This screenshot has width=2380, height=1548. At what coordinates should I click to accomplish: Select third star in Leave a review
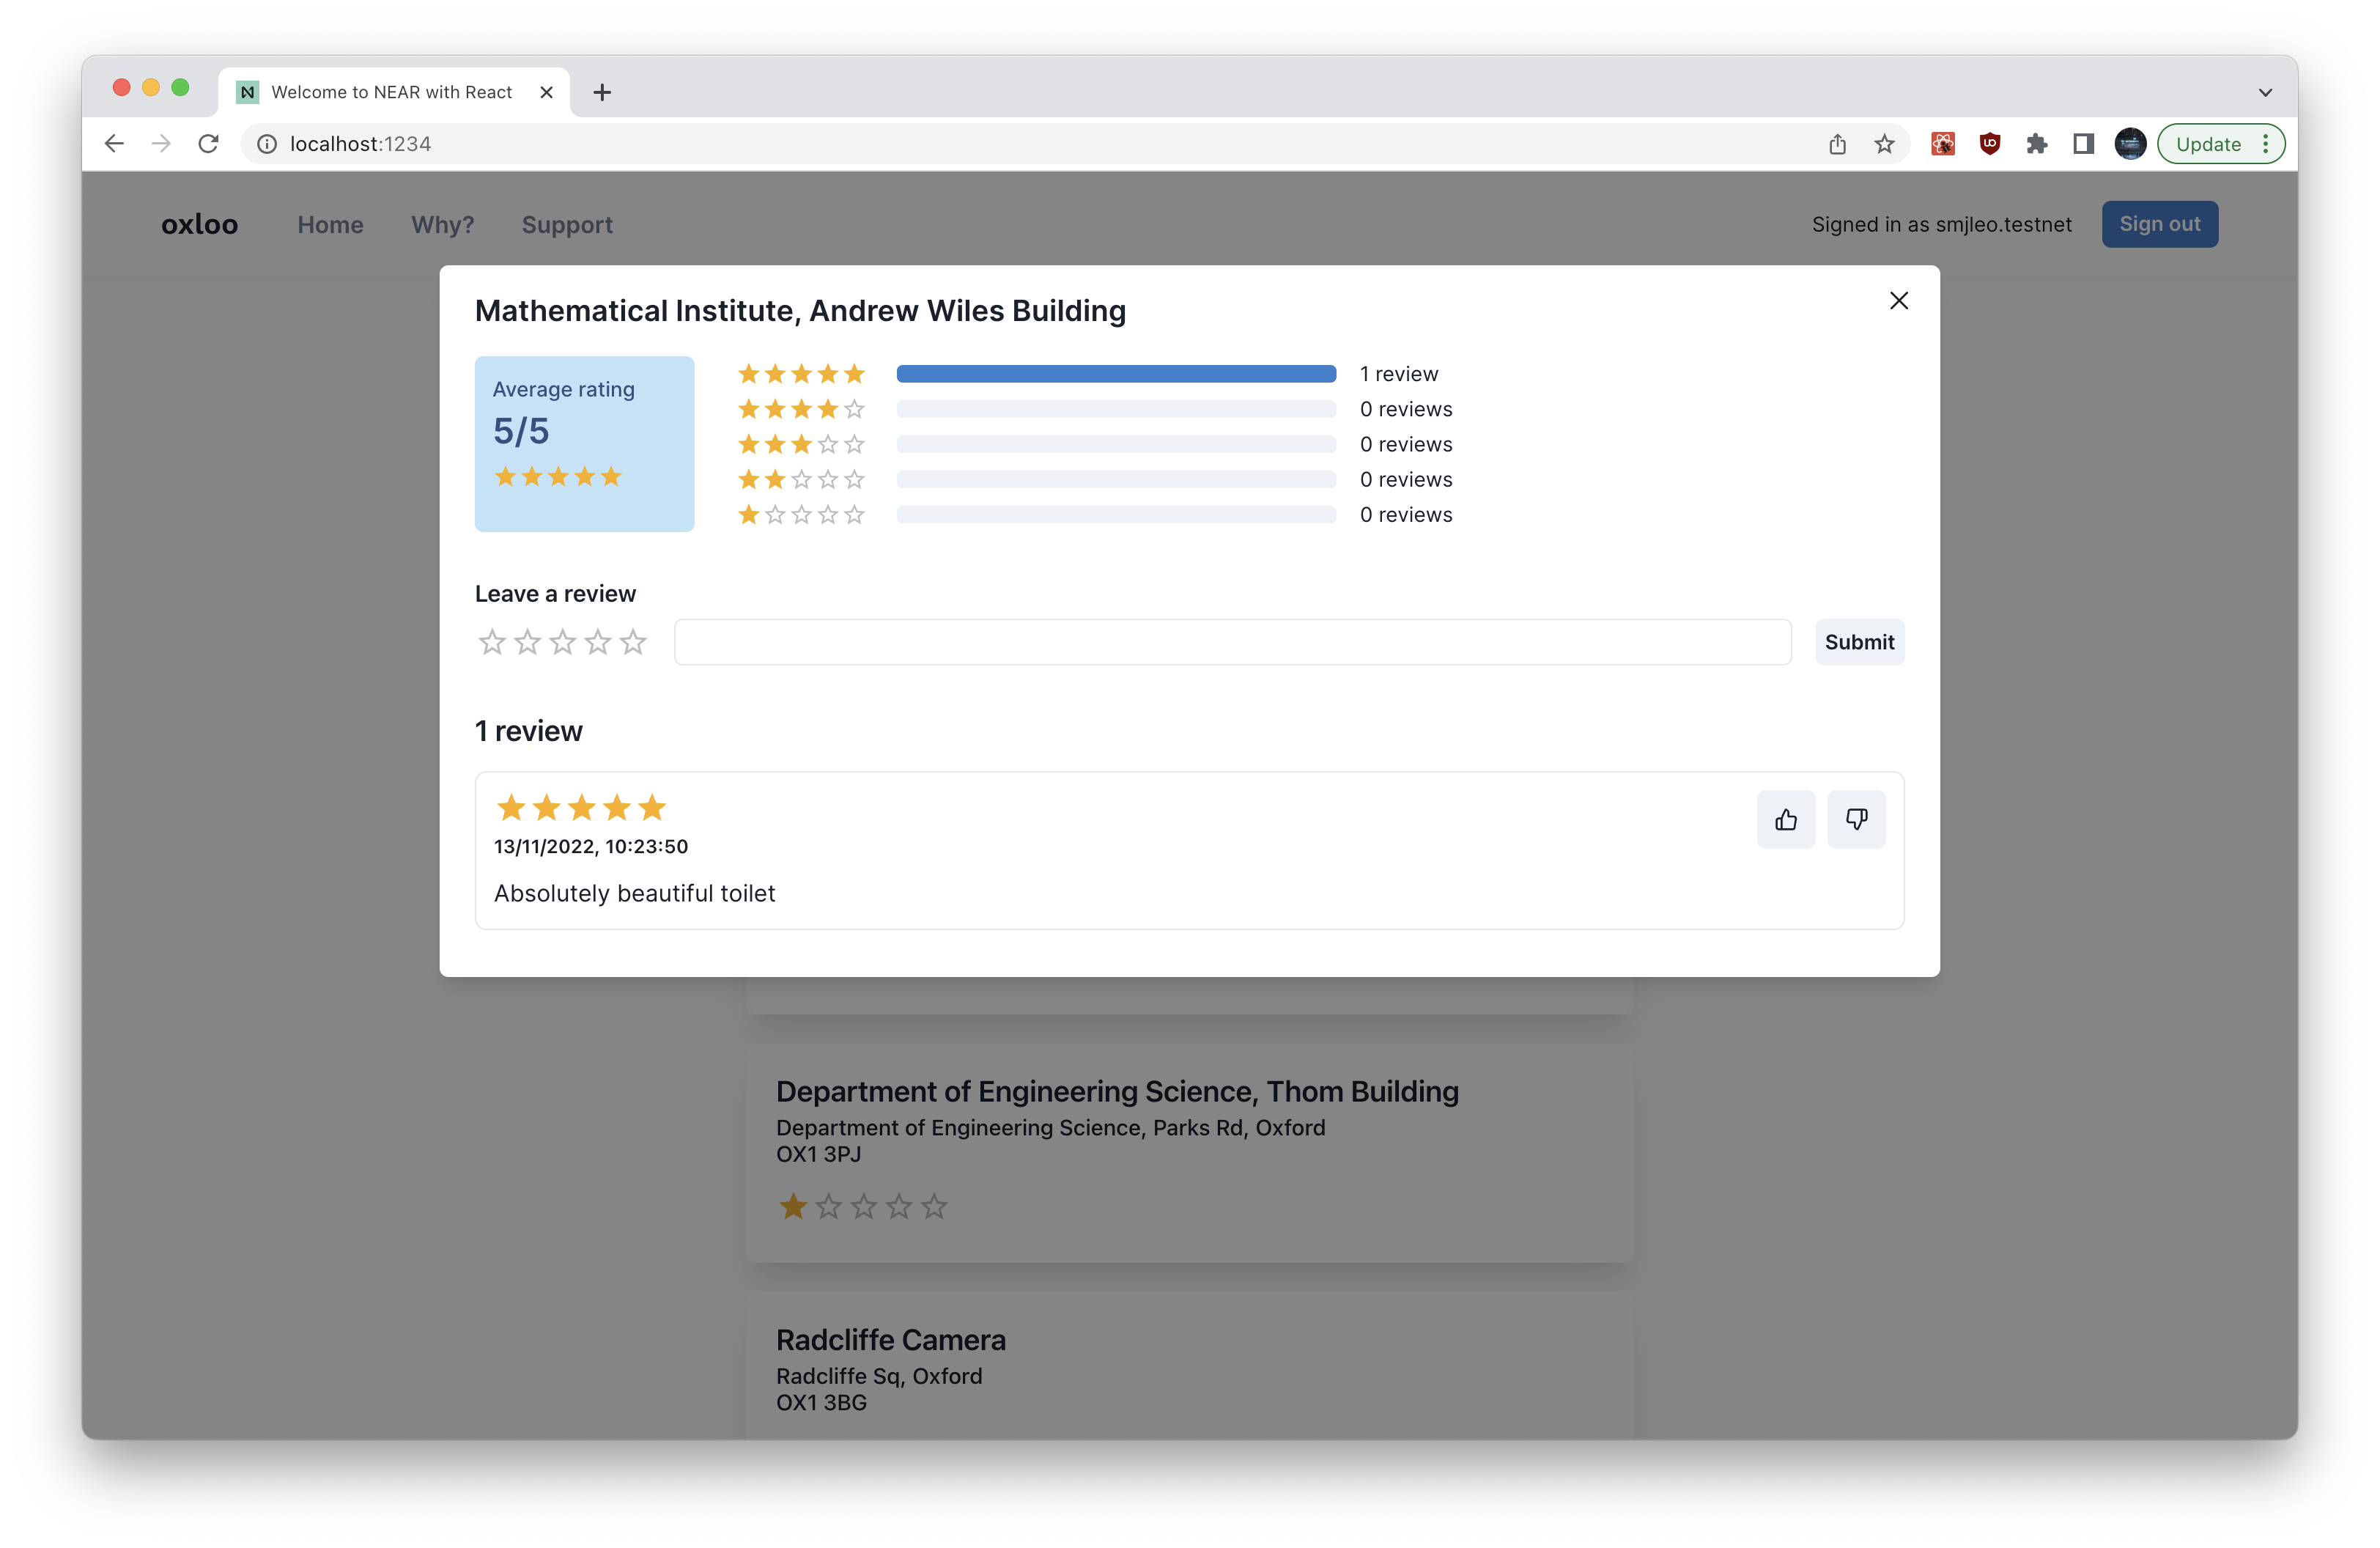(562, 642)
